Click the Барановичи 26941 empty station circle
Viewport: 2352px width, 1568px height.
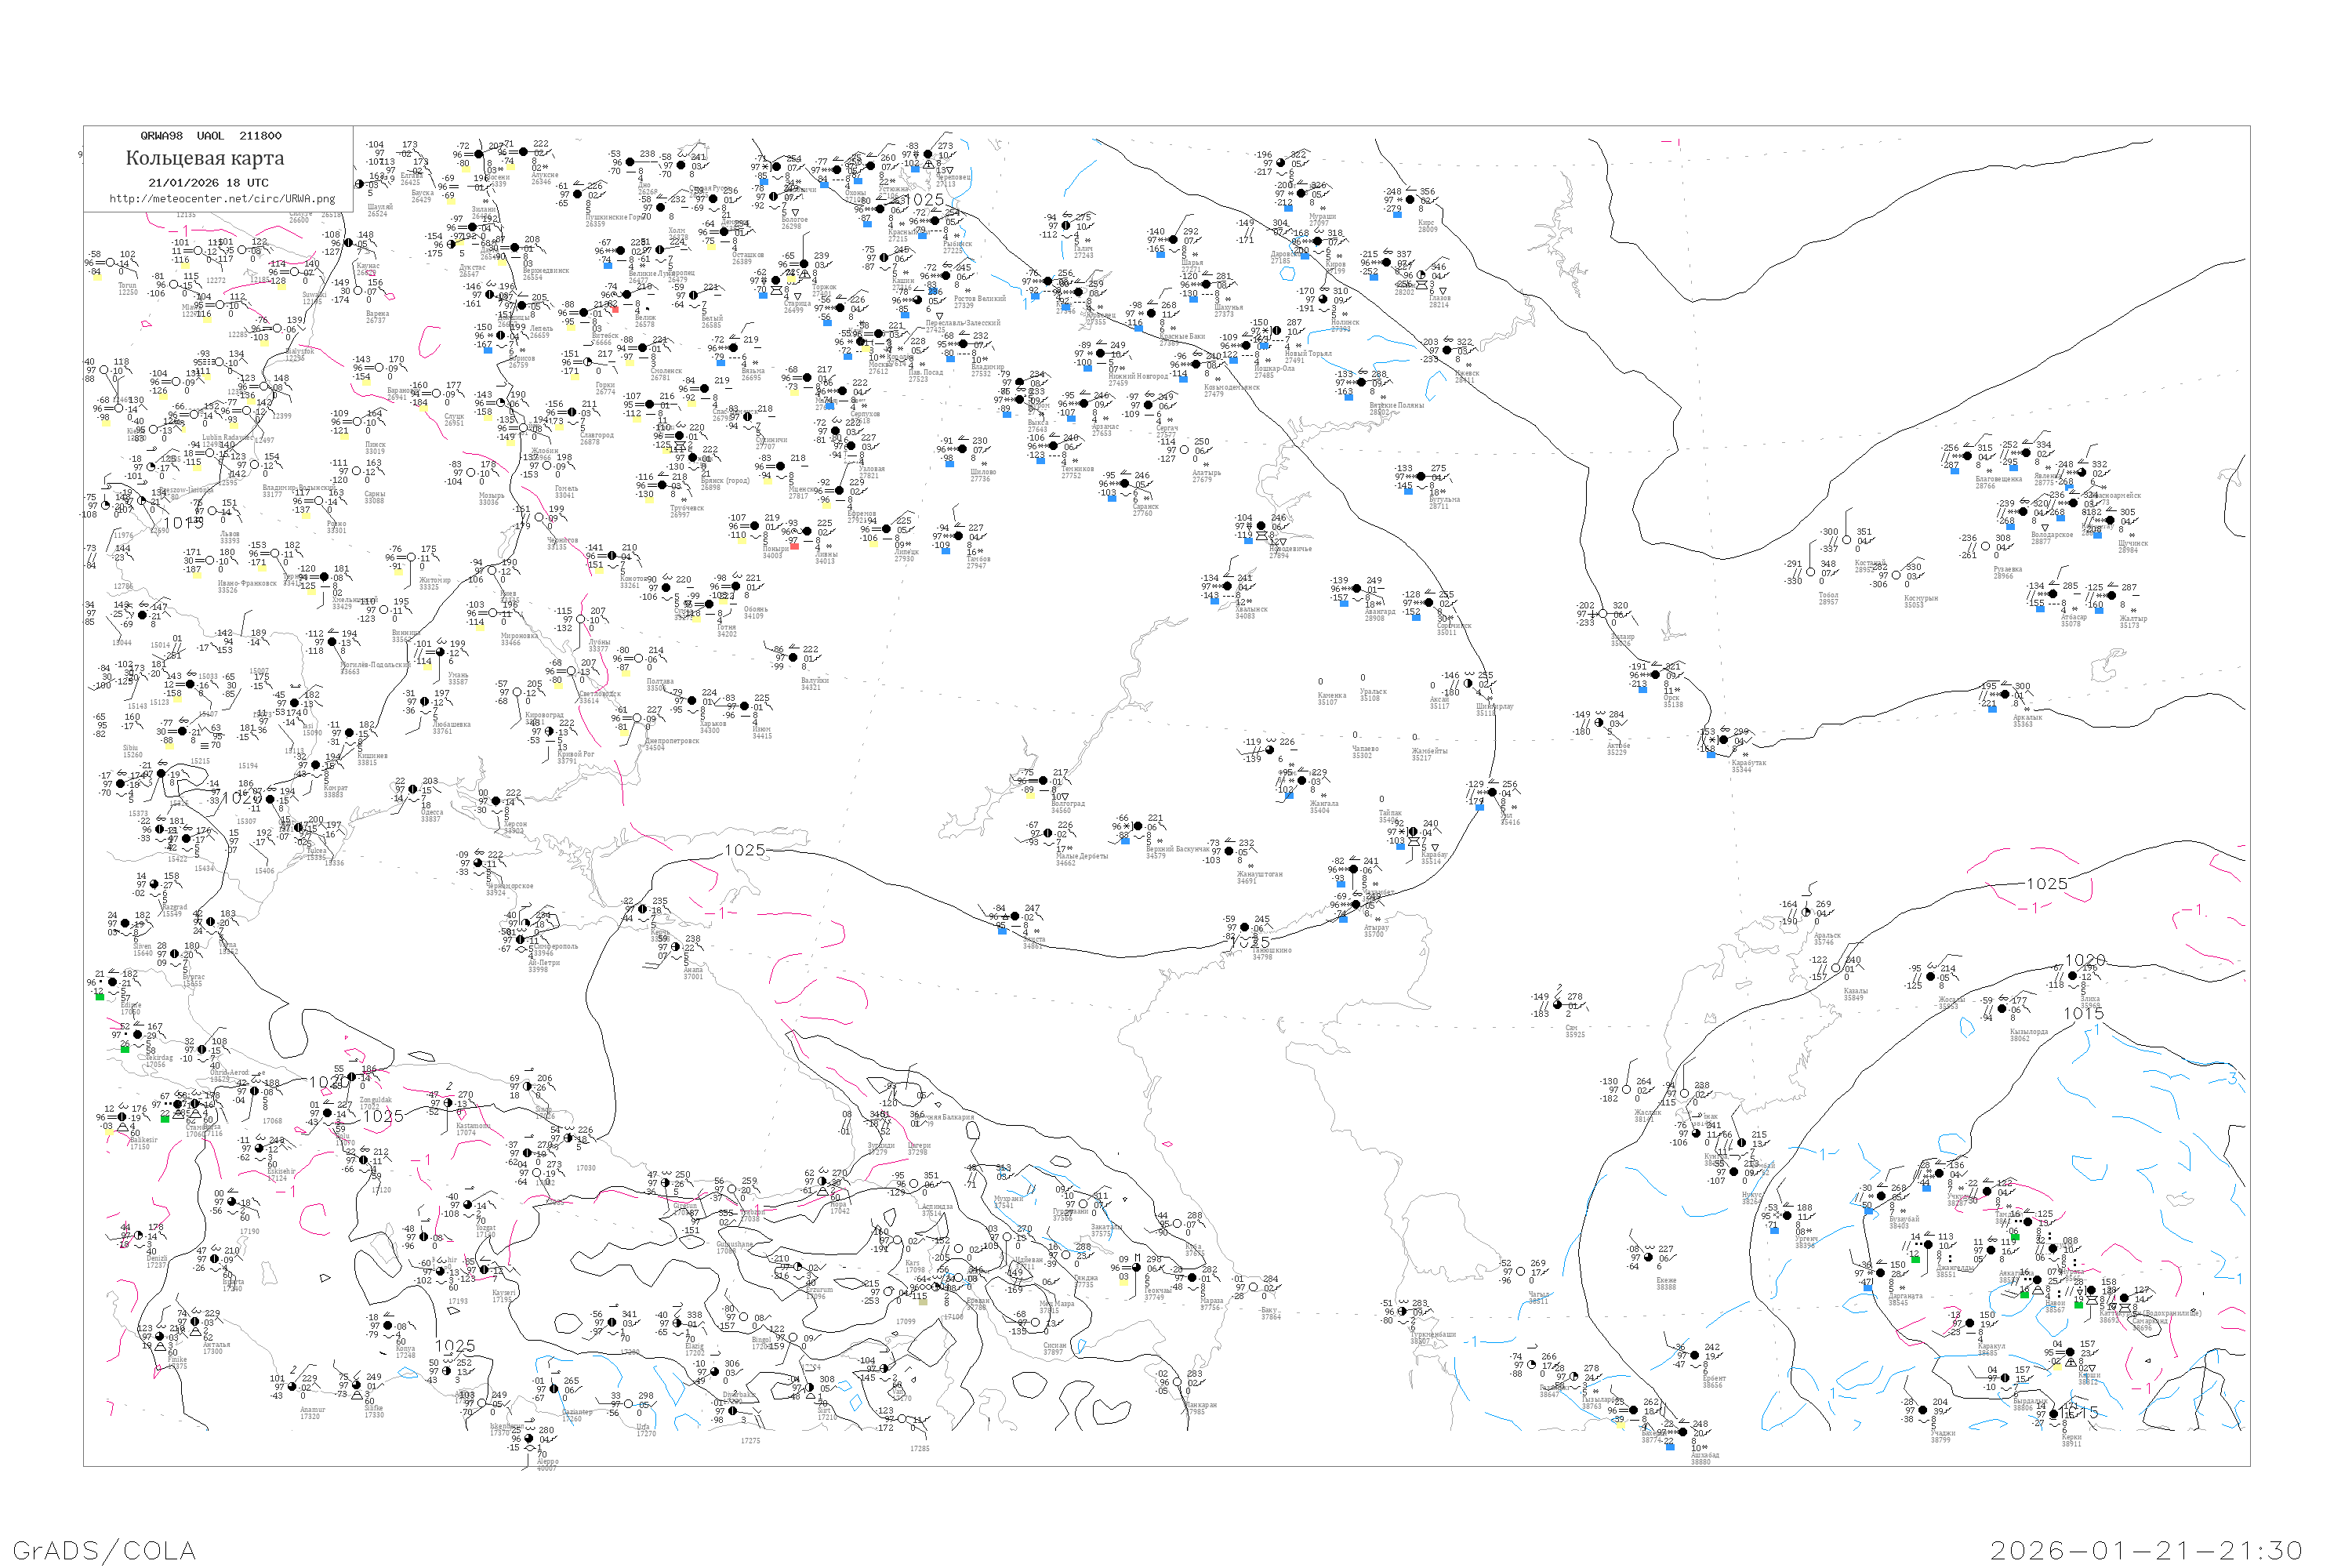[380, 368]
